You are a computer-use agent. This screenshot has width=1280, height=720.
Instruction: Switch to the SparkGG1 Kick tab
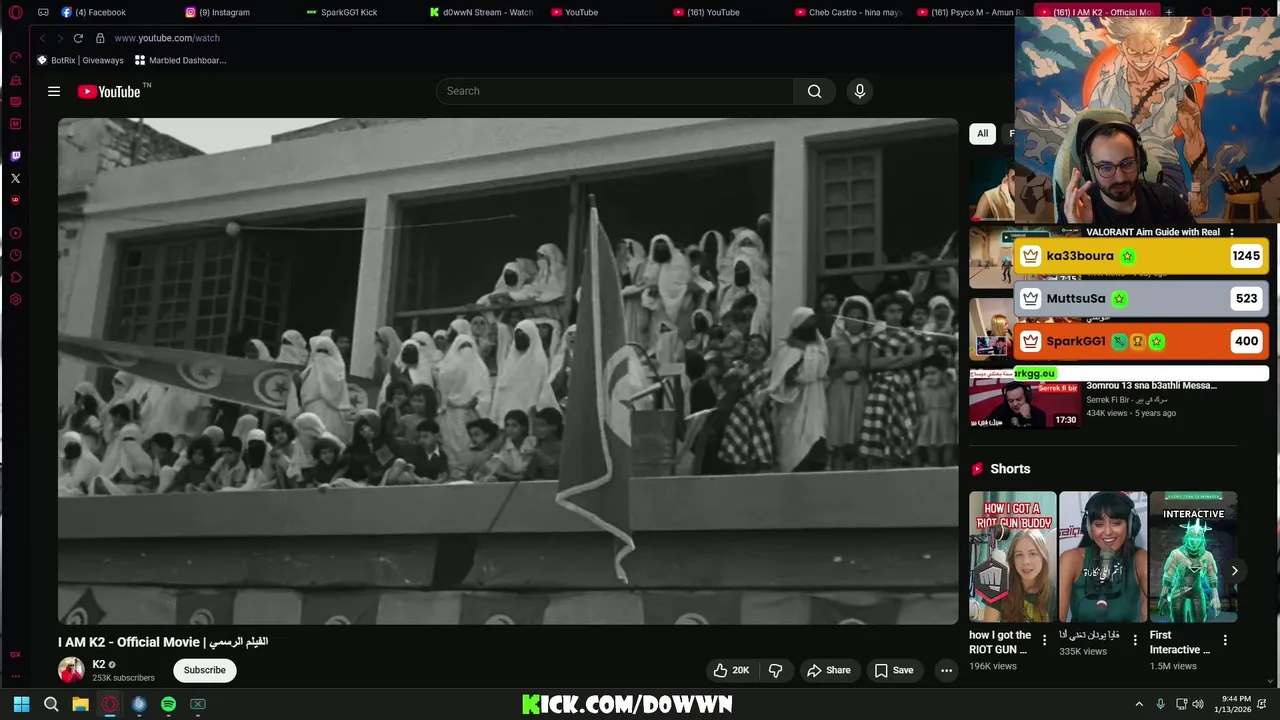click(x=342, y=12)
